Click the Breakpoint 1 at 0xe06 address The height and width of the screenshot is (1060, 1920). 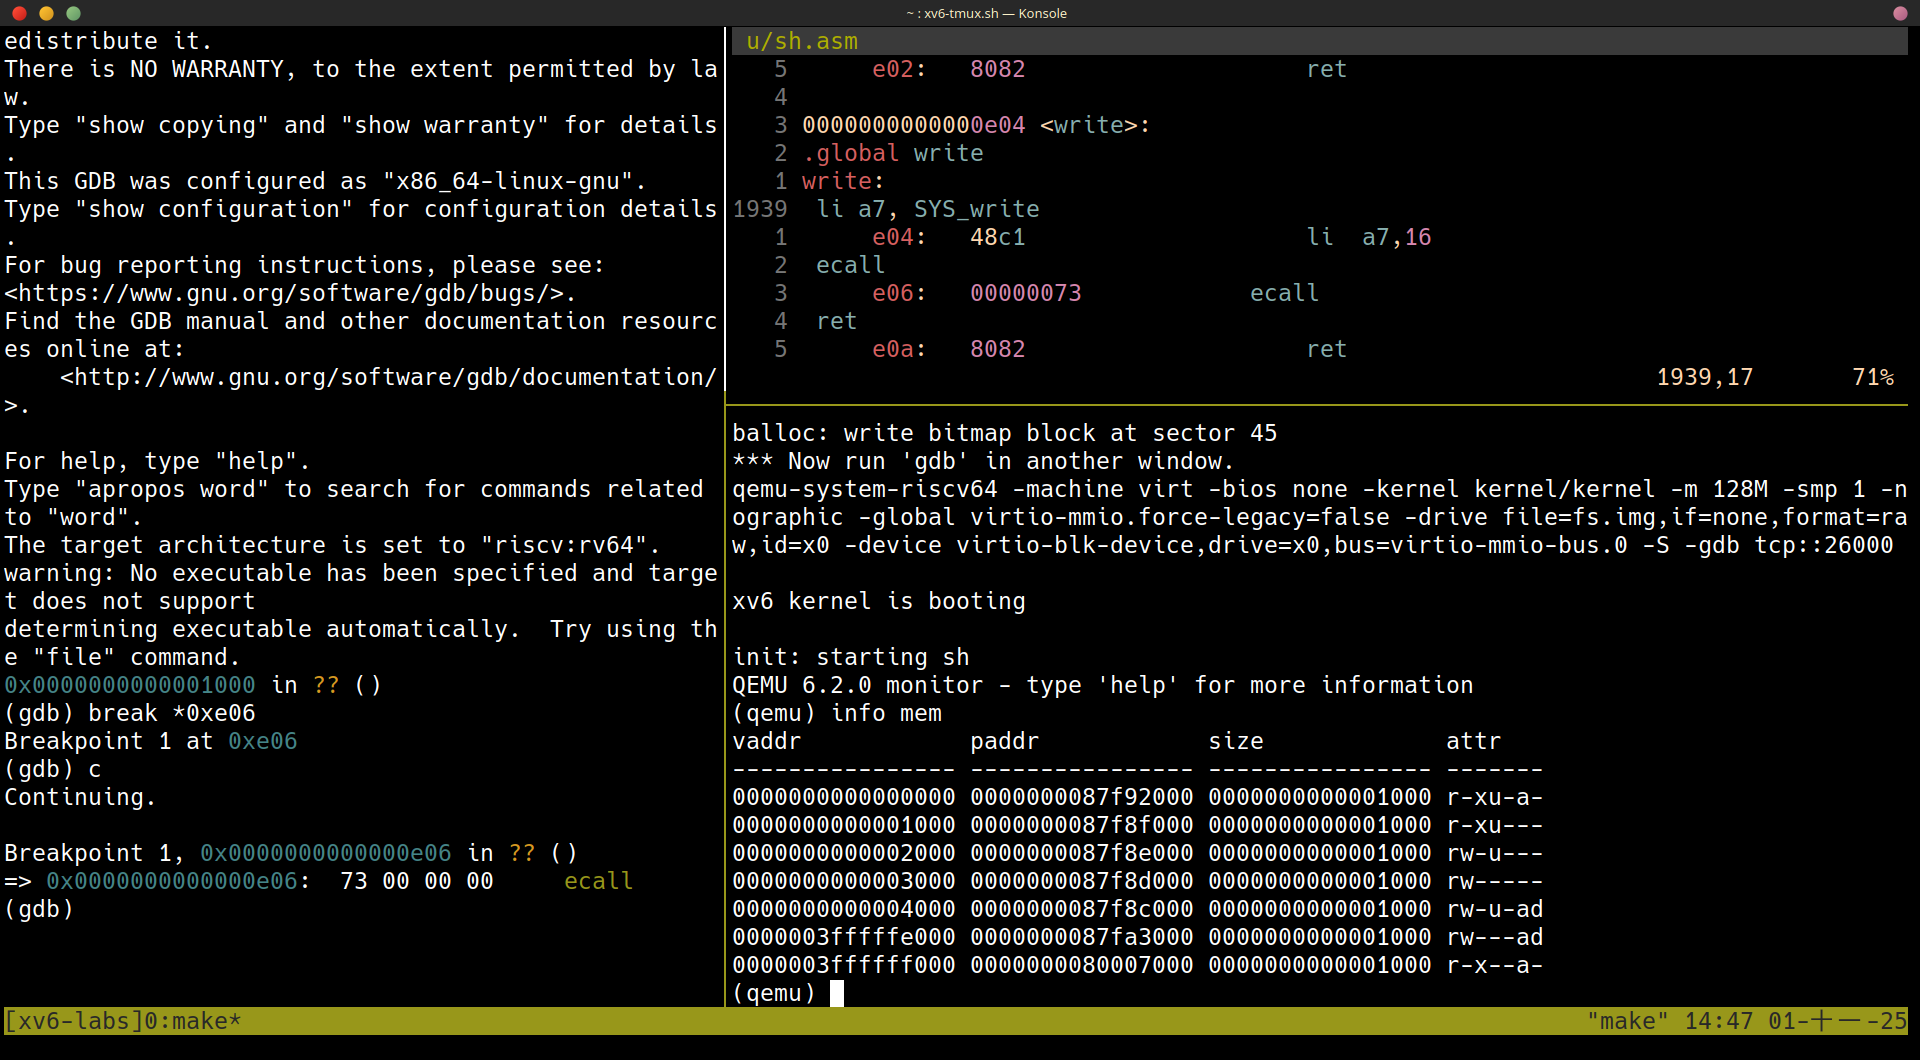(262, 741)
